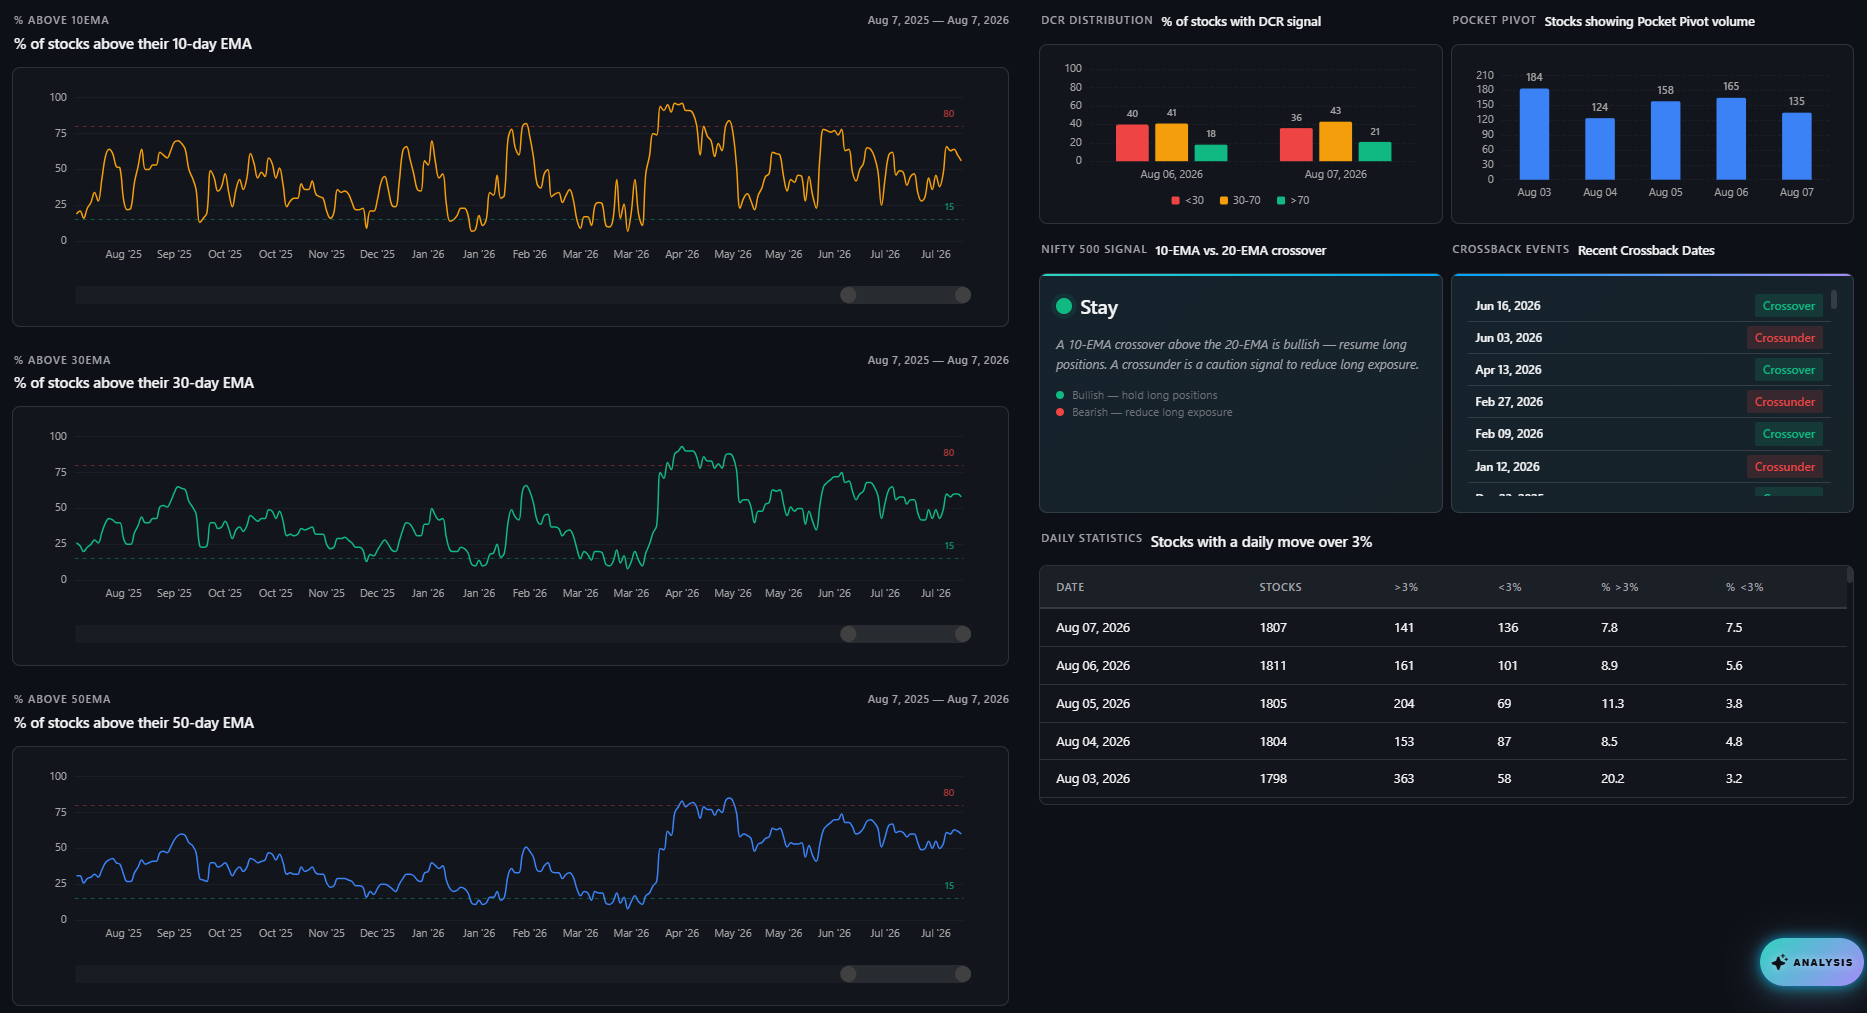Sort table by the DATE column header
The image size is (1867, 1013).
click(x=1070, y=587)
